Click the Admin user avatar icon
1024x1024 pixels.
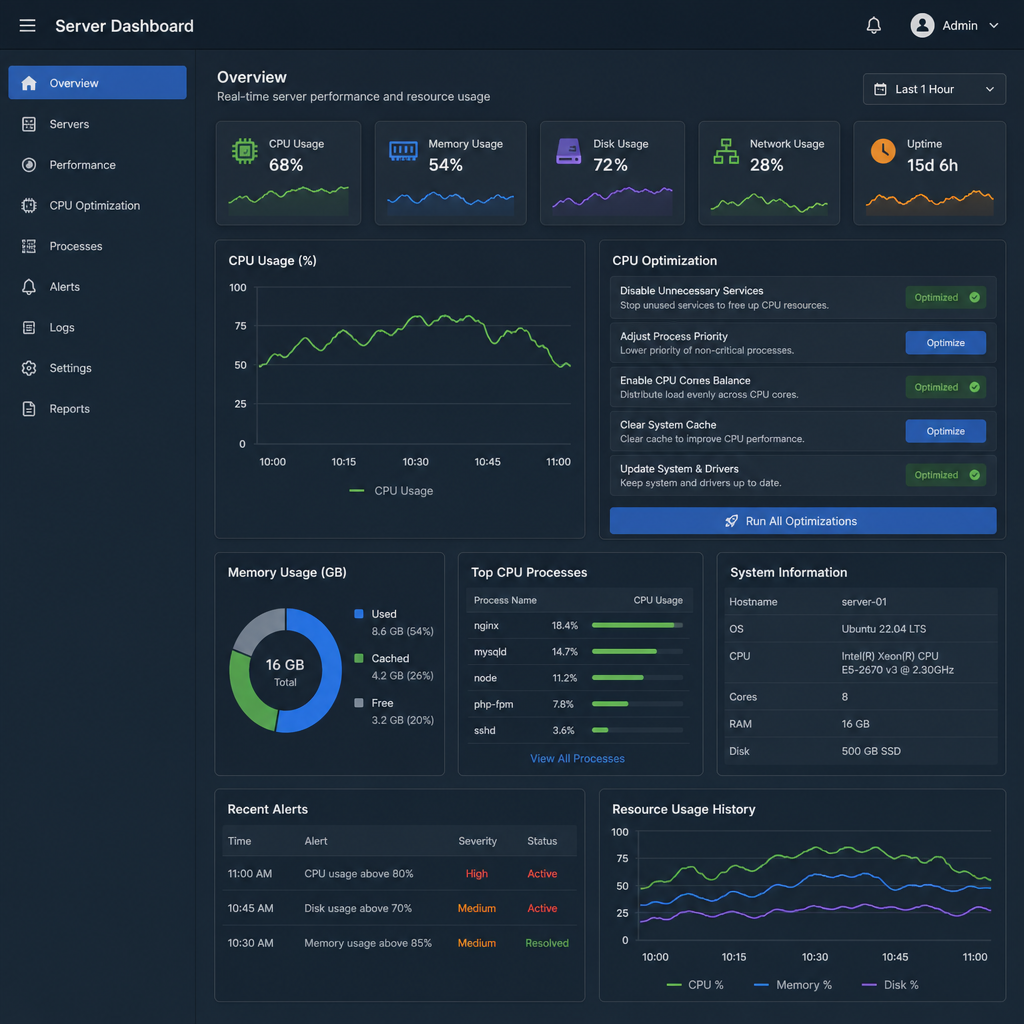[922, 25]
